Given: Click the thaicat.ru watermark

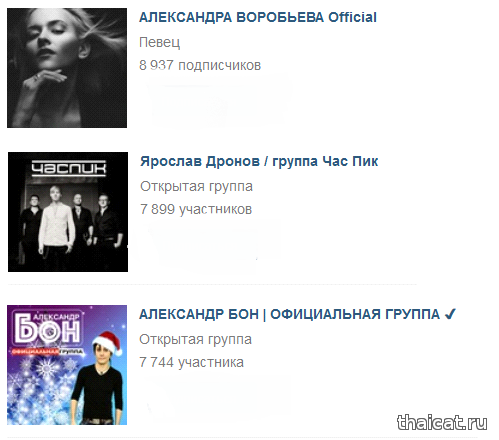Looking at the screenshot, I should 442,423.
